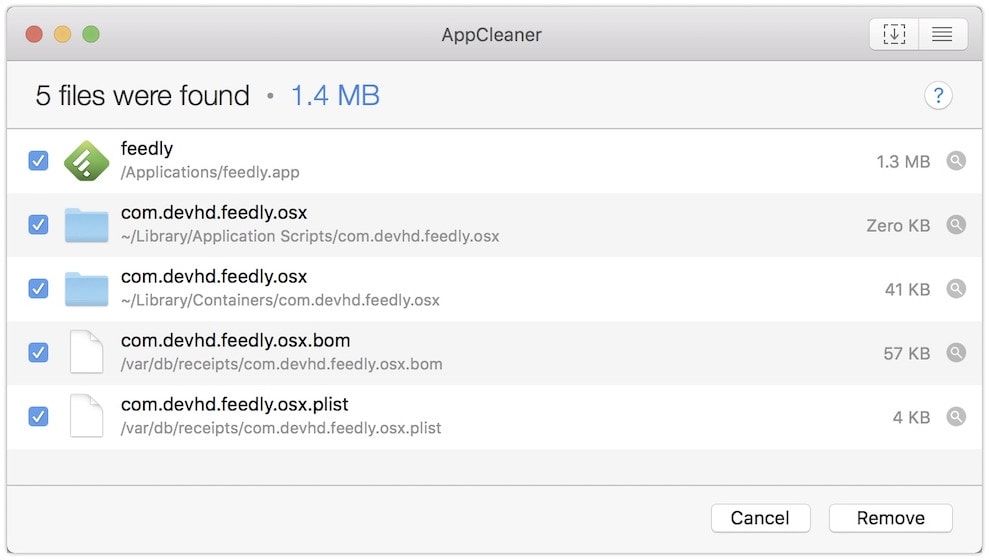Viewport: 989px width, 560px height.
Task: Click the Application Scripts folder icon
Action: (x=86, y=225)
